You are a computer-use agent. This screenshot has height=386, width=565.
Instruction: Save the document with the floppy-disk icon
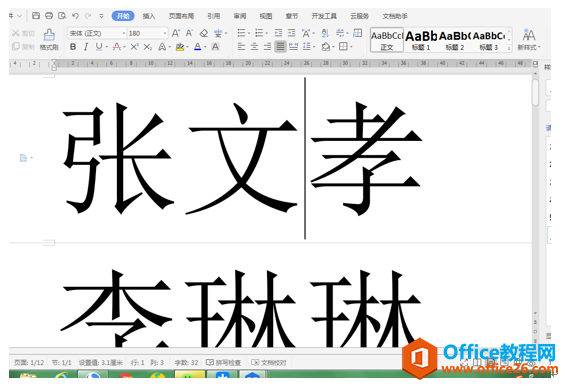[36, 15]
